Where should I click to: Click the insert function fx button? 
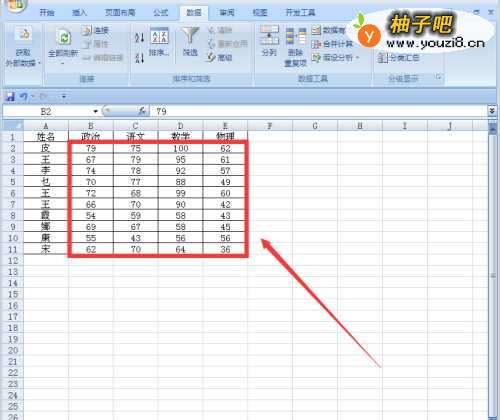pyautogui.click(x=142, y=111)
